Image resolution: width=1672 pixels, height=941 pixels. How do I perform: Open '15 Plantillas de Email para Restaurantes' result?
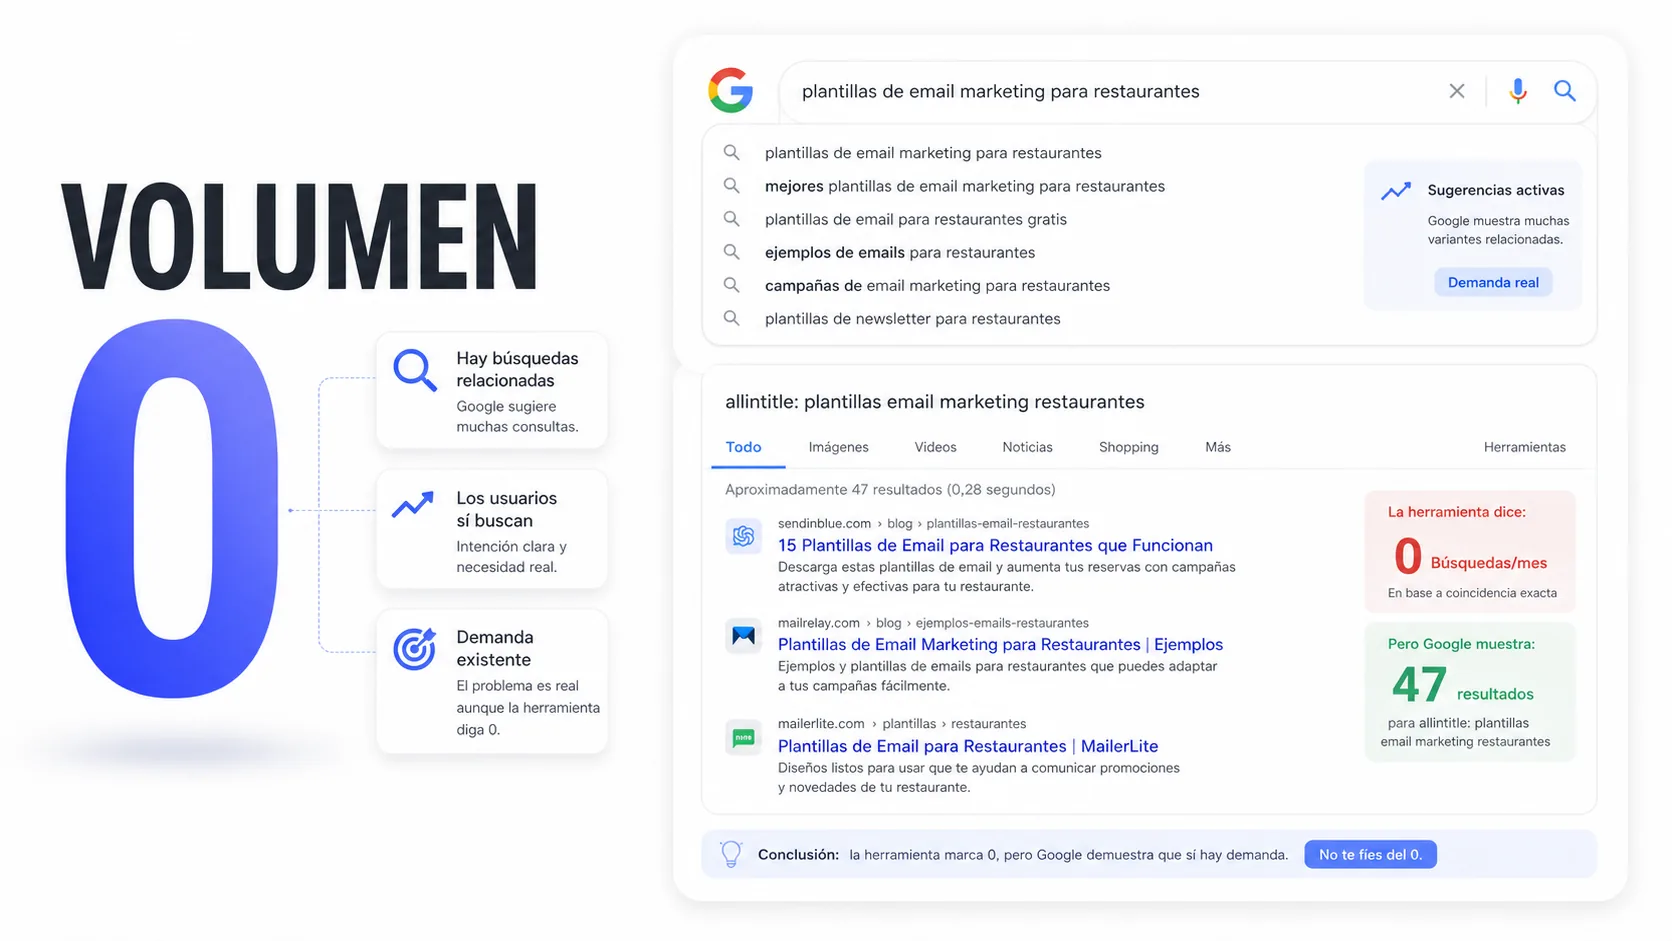point(995,545)
